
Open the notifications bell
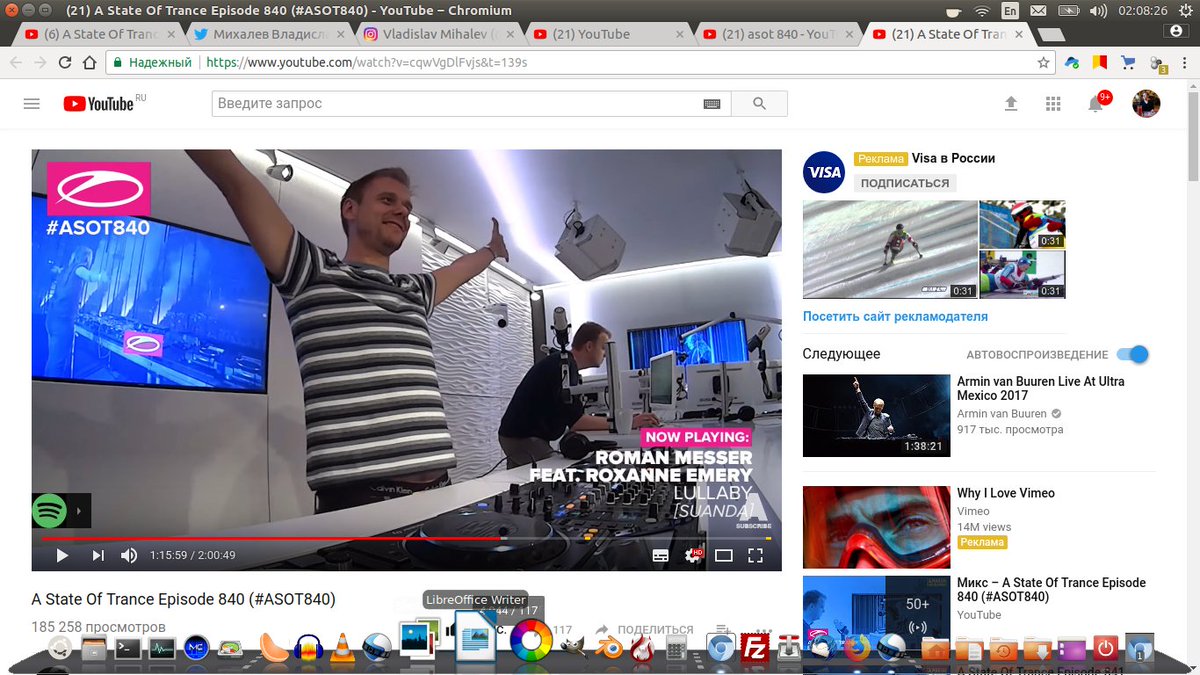click(x=1097, y=103)
